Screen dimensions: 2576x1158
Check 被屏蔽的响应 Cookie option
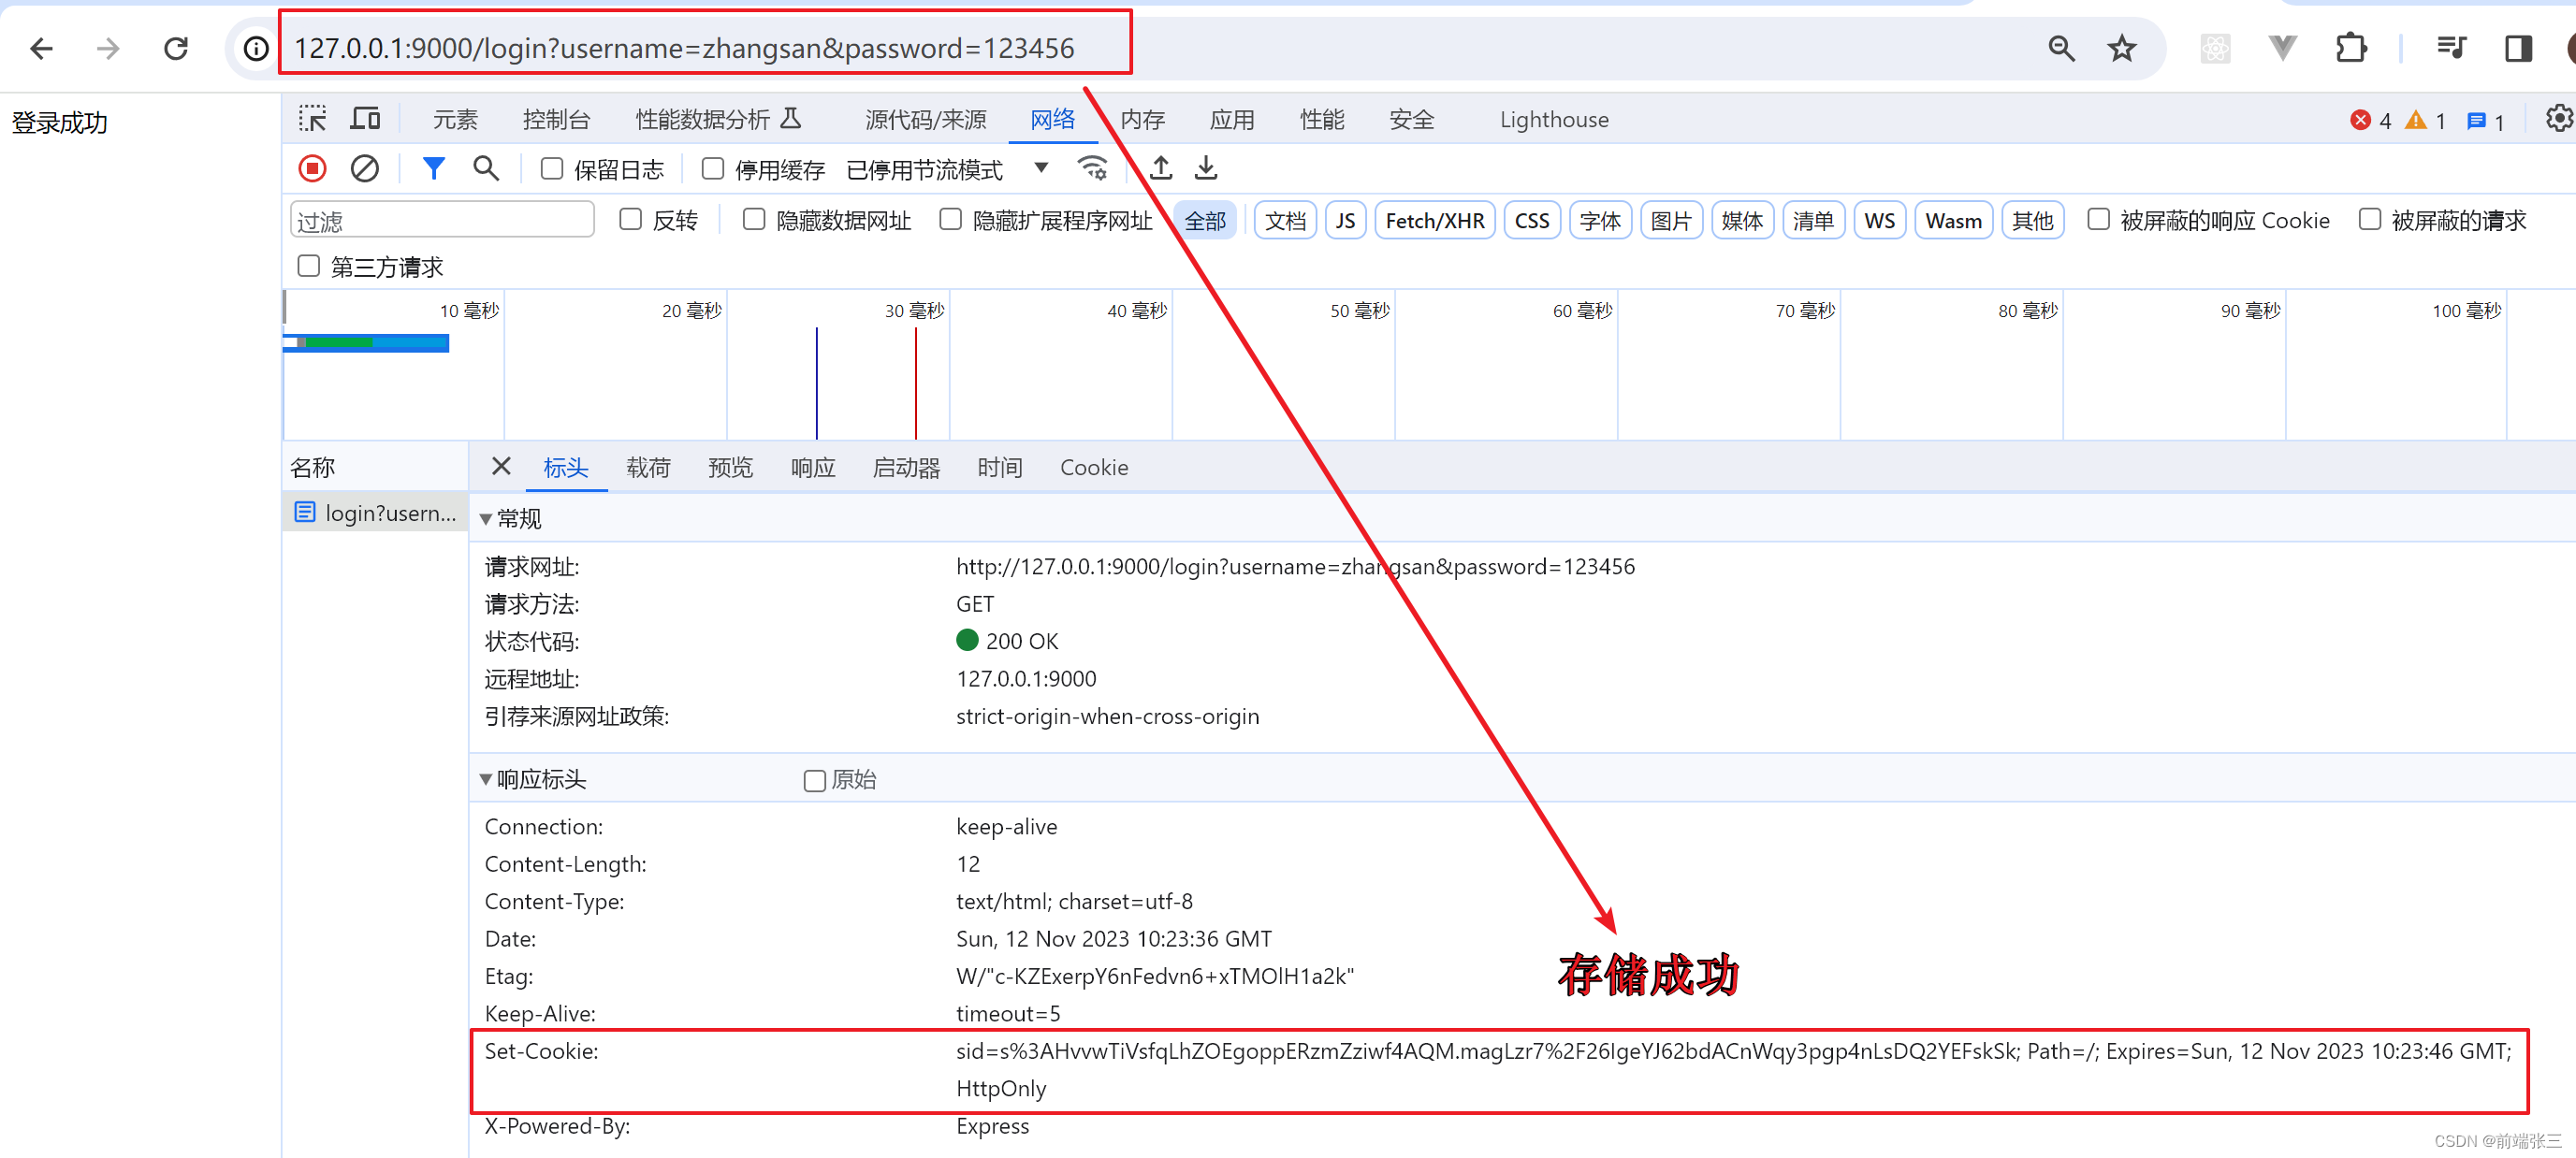pos(2098,219)
